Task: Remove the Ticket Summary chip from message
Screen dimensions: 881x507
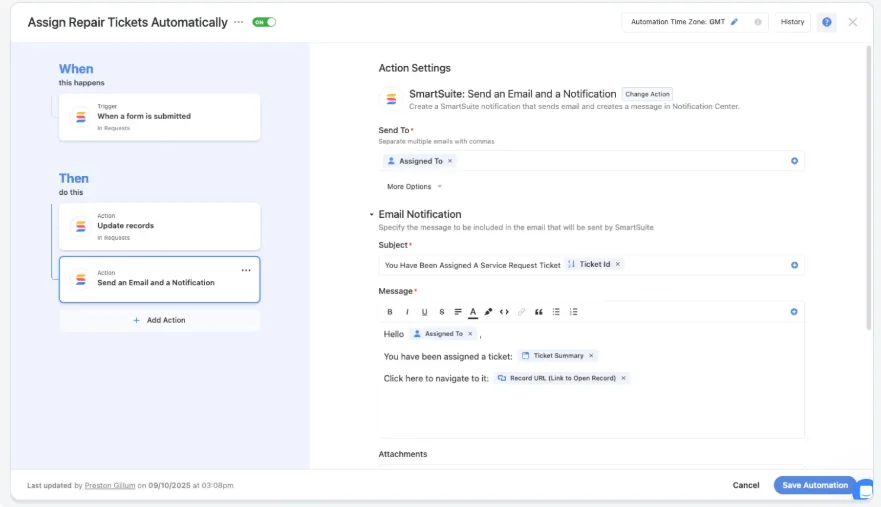Action: pyautogui.click(x=591, y=356)
